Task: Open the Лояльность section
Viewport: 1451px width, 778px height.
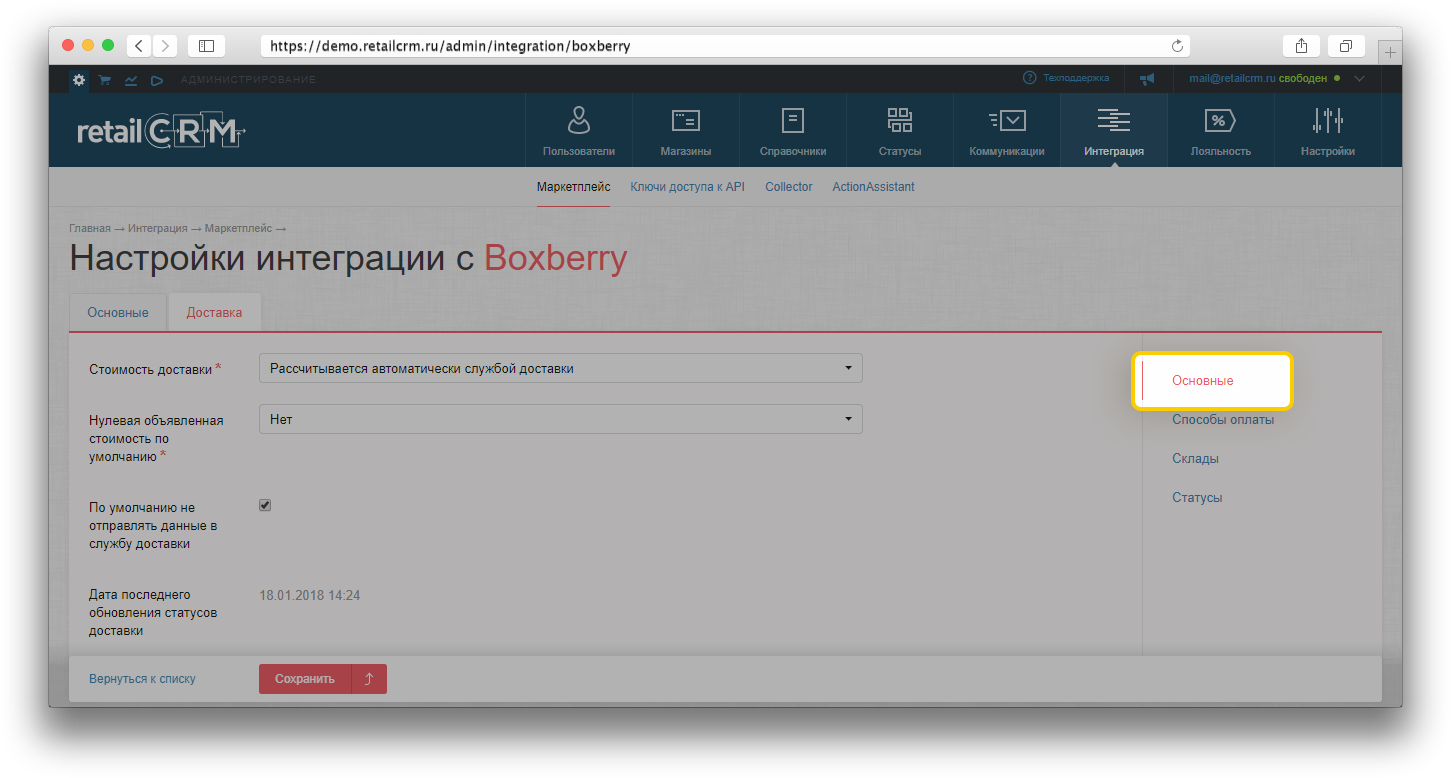Action: point(1221,131)
